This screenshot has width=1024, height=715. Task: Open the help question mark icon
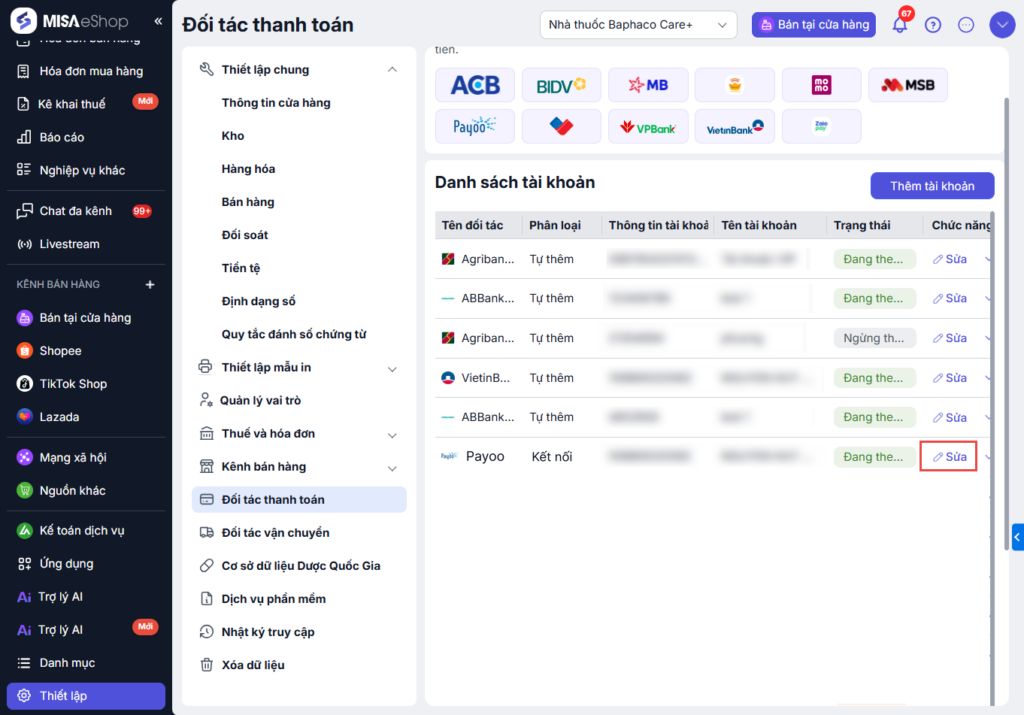click(x=933, y=25)
